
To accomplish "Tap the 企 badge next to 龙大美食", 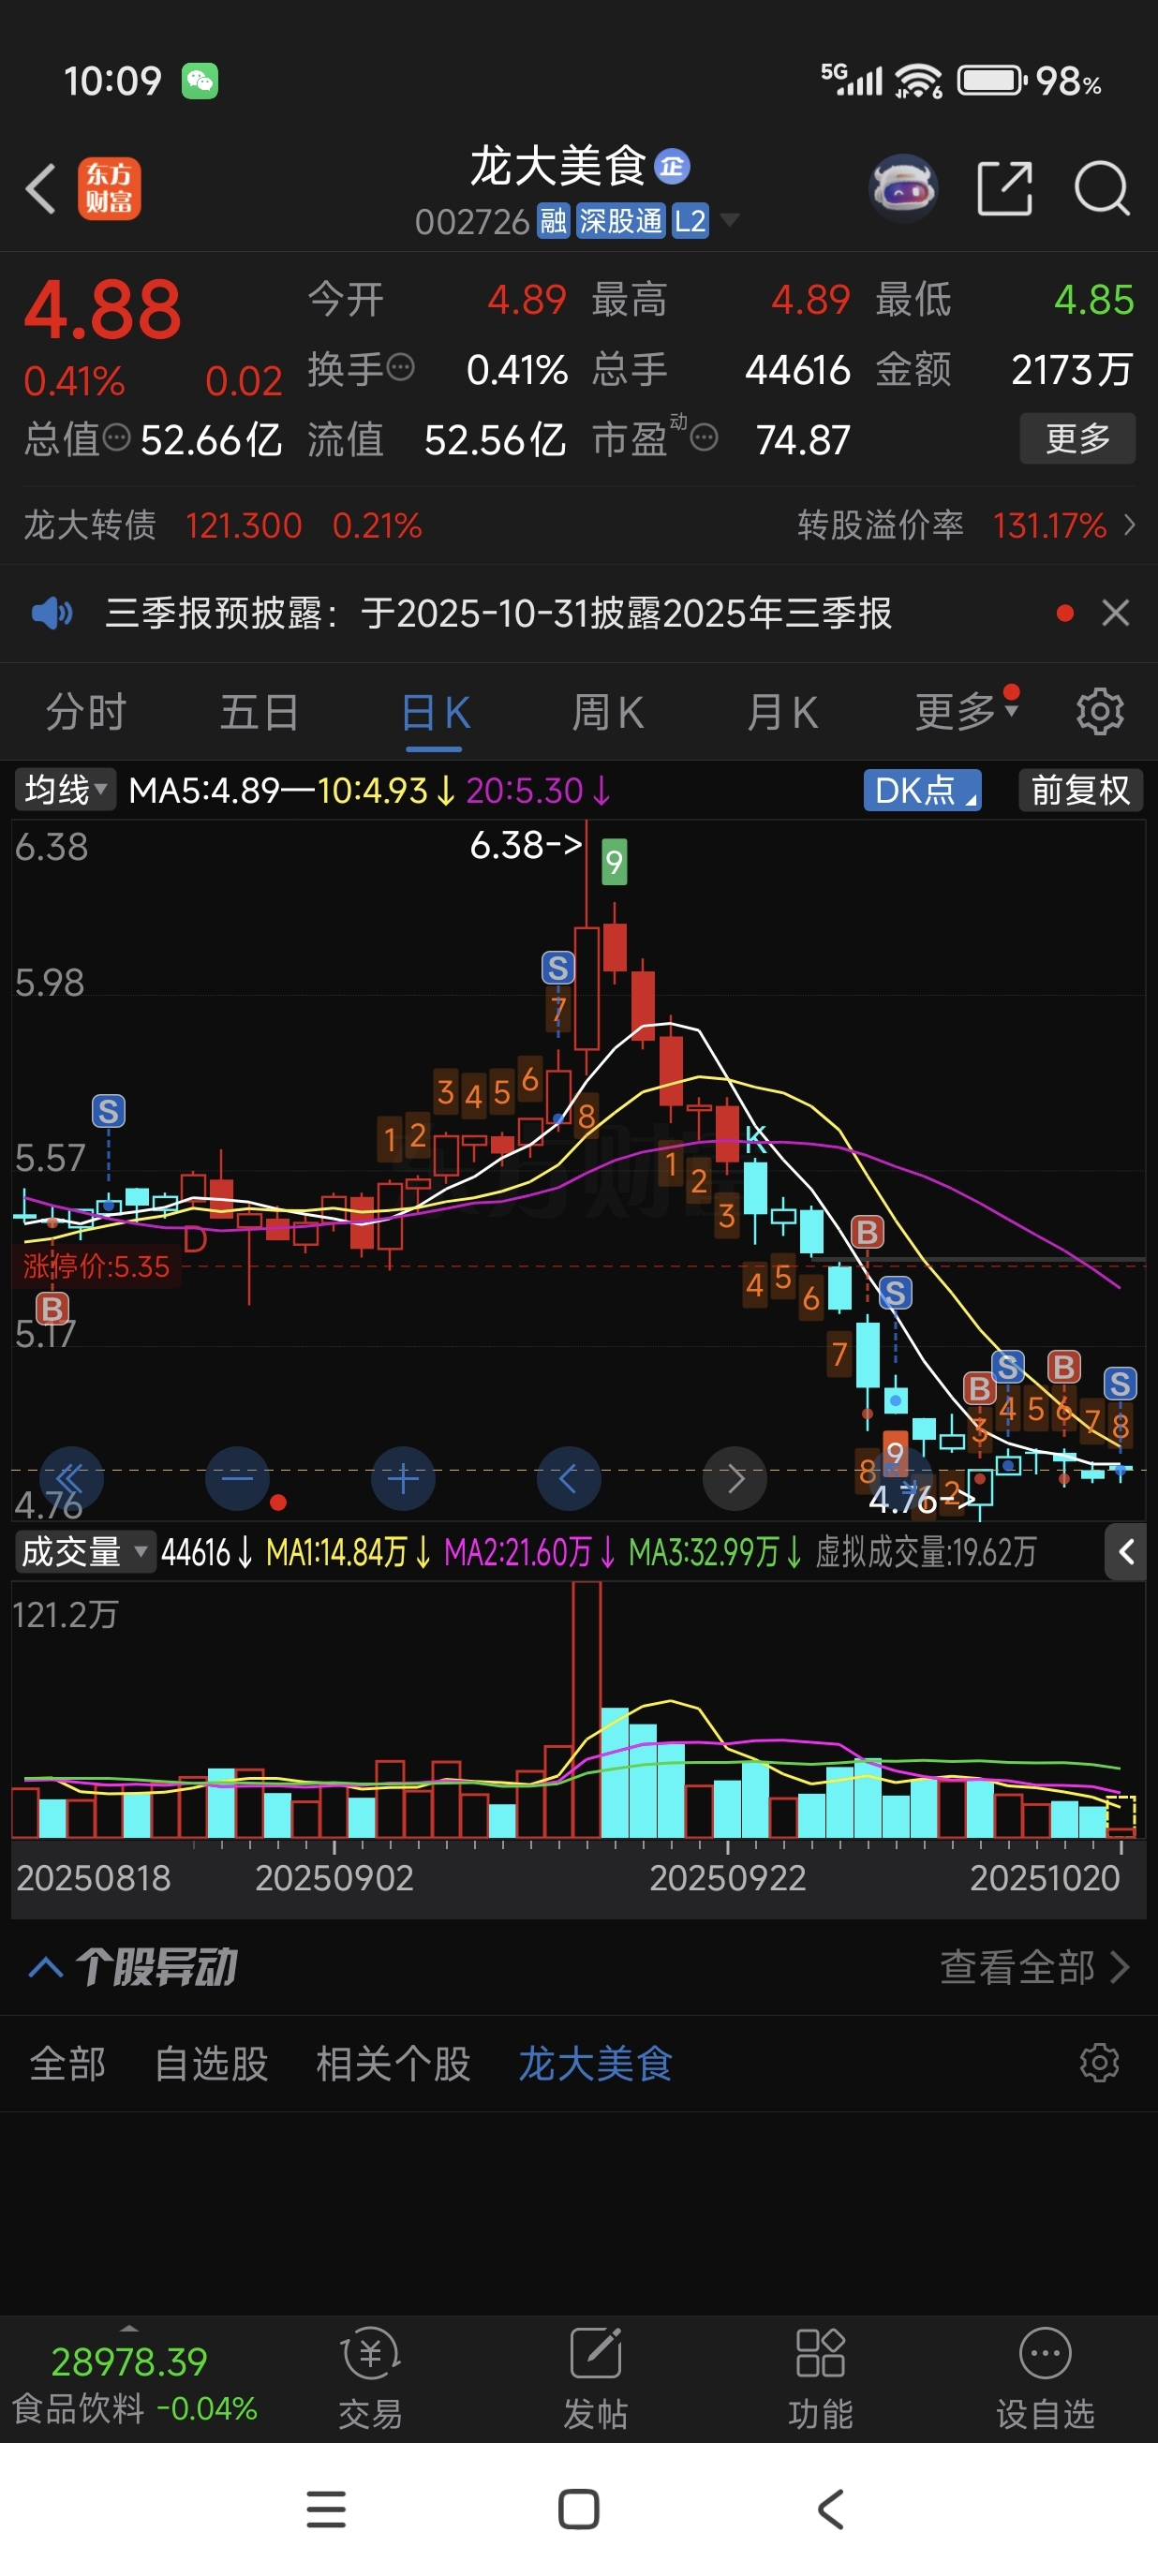I will coord(672,166).
